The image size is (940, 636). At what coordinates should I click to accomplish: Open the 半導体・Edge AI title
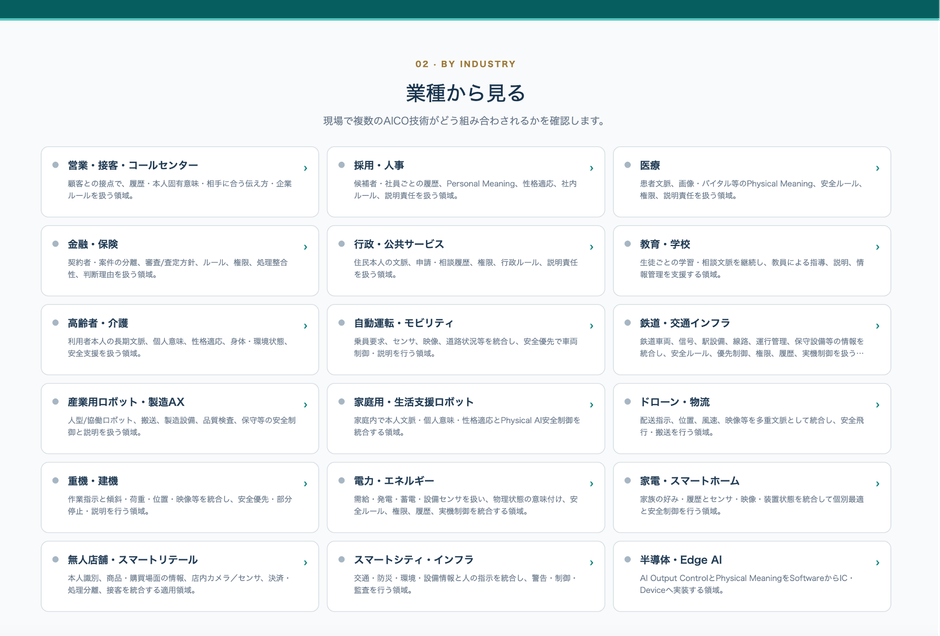click(x=680, y=560)
